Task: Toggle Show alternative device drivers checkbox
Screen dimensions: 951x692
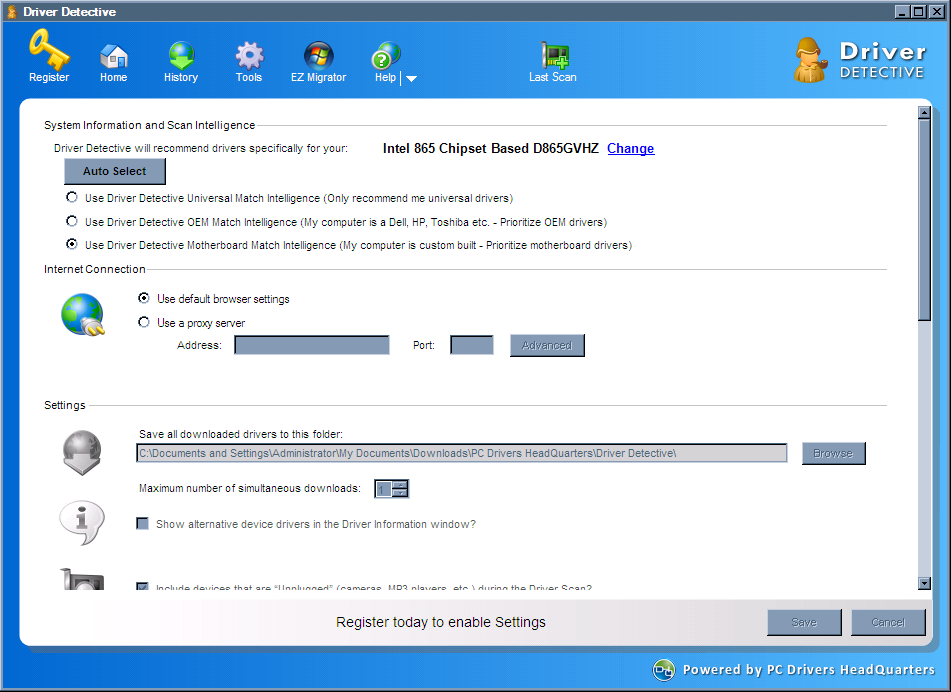Action: coord(142,524)
